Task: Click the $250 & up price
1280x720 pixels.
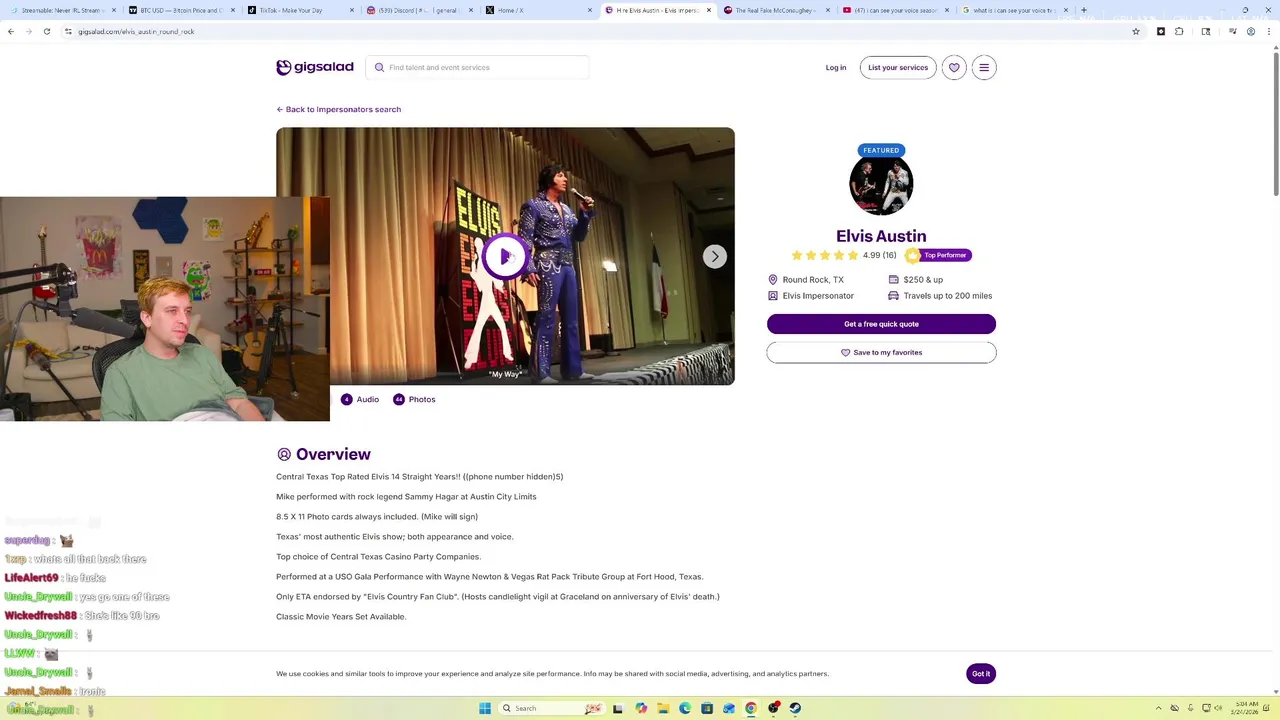Action: pos(915,280)
